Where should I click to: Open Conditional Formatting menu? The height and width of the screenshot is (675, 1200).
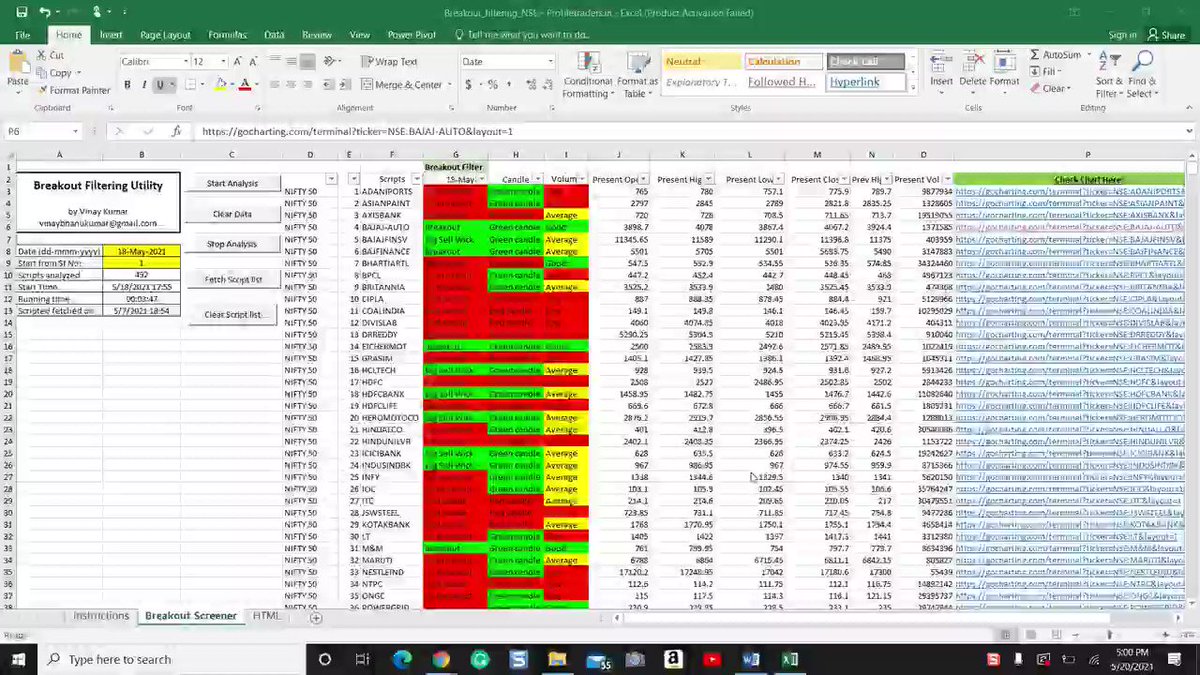pos(587,73)
